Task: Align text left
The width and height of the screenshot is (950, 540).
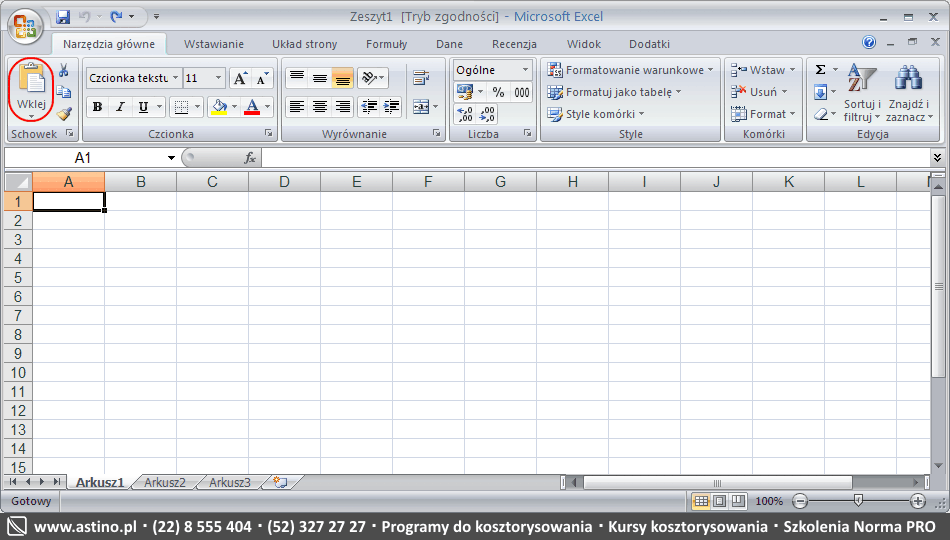Action: point(296,107)
